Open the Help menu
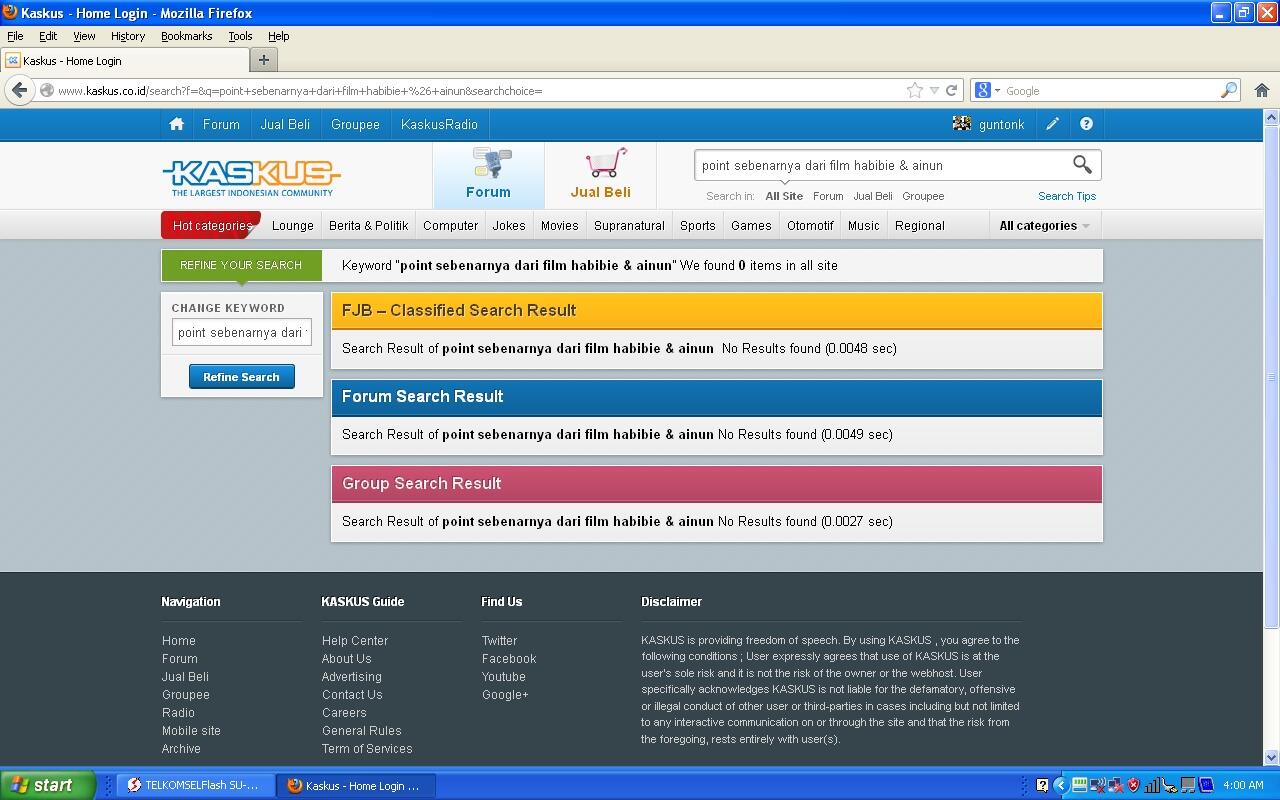The height and width of the screenshot is (800, 1280). (x=279, y=36)
